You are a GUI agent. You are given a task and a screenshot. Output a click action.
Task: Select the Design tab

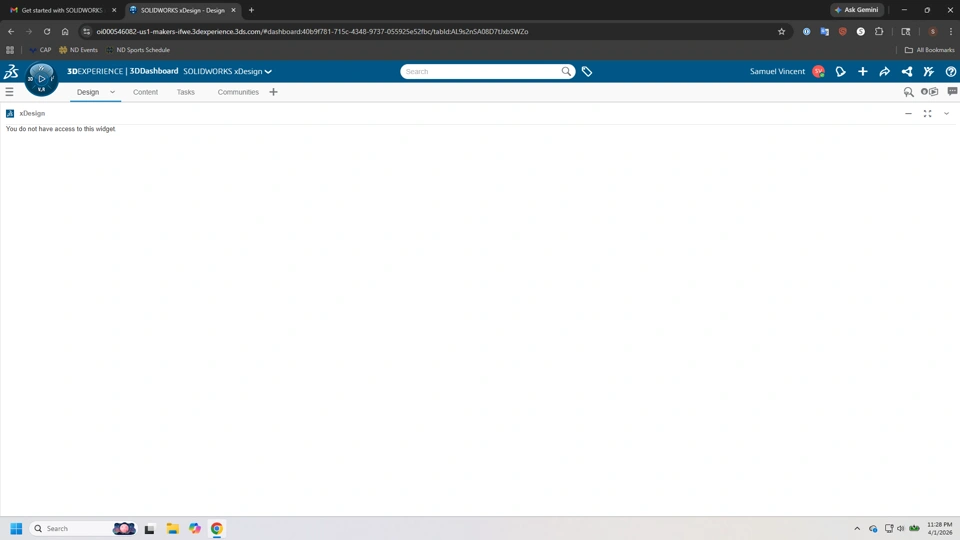click(x=88, y=92)
